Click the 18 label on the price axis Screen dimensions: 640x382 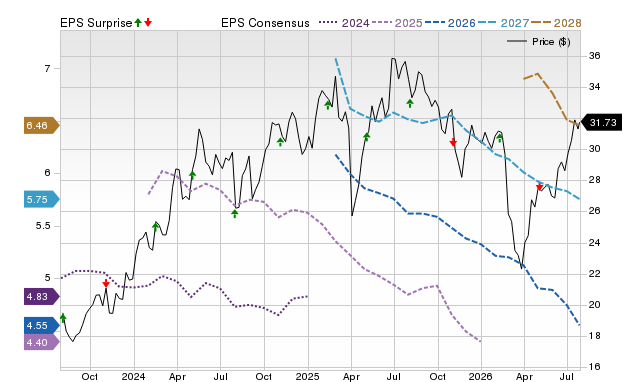click(595, 336)
